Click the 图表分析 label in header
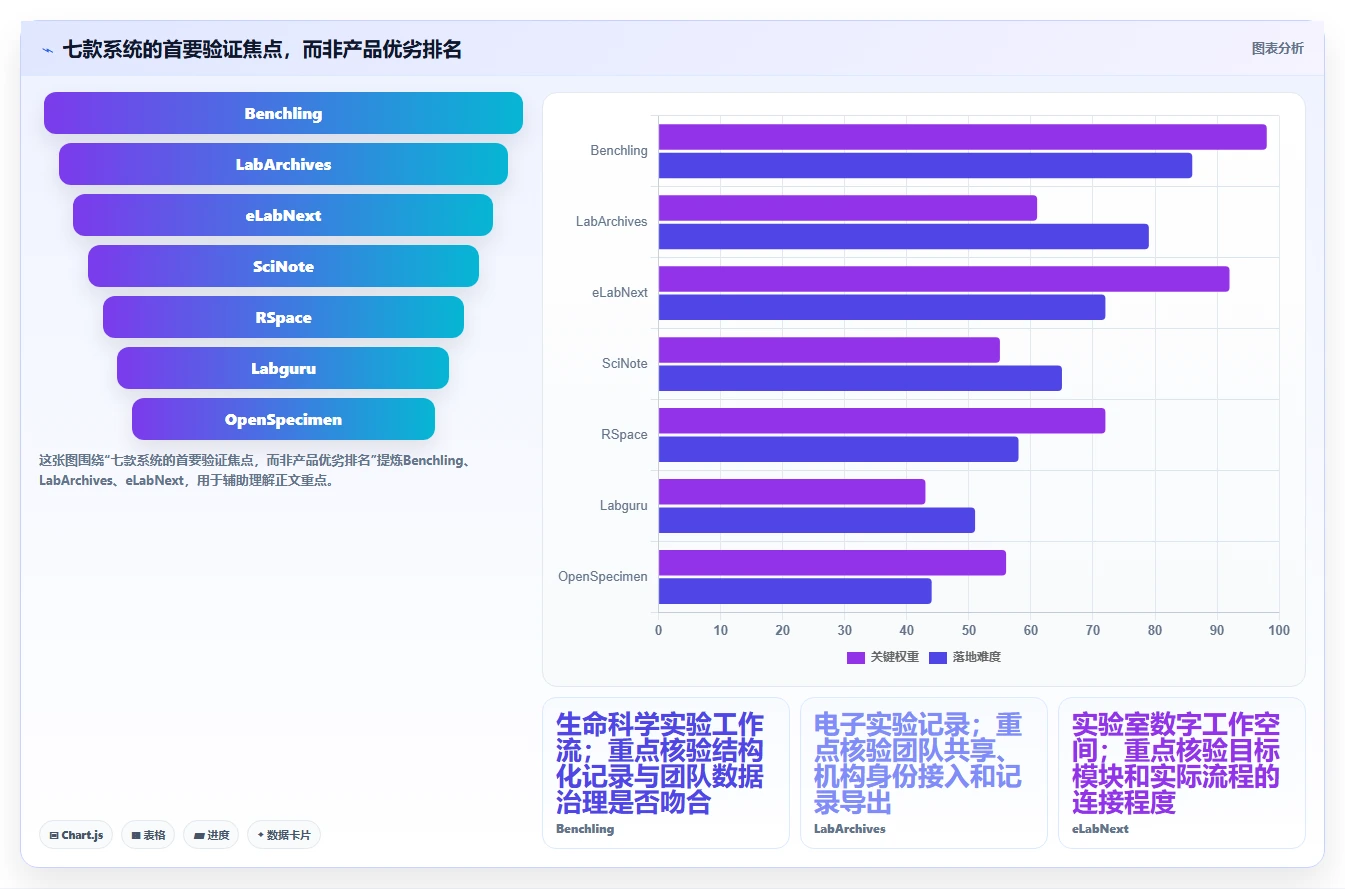Viewport: 1345px width, 889px height. (x=1277, y=48)
